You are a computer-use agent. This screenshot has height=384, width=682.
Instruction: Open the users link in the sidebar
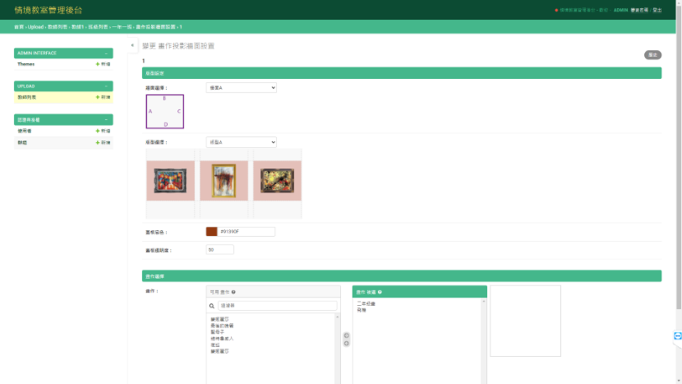pyautogui.click(x=24, y=130)
